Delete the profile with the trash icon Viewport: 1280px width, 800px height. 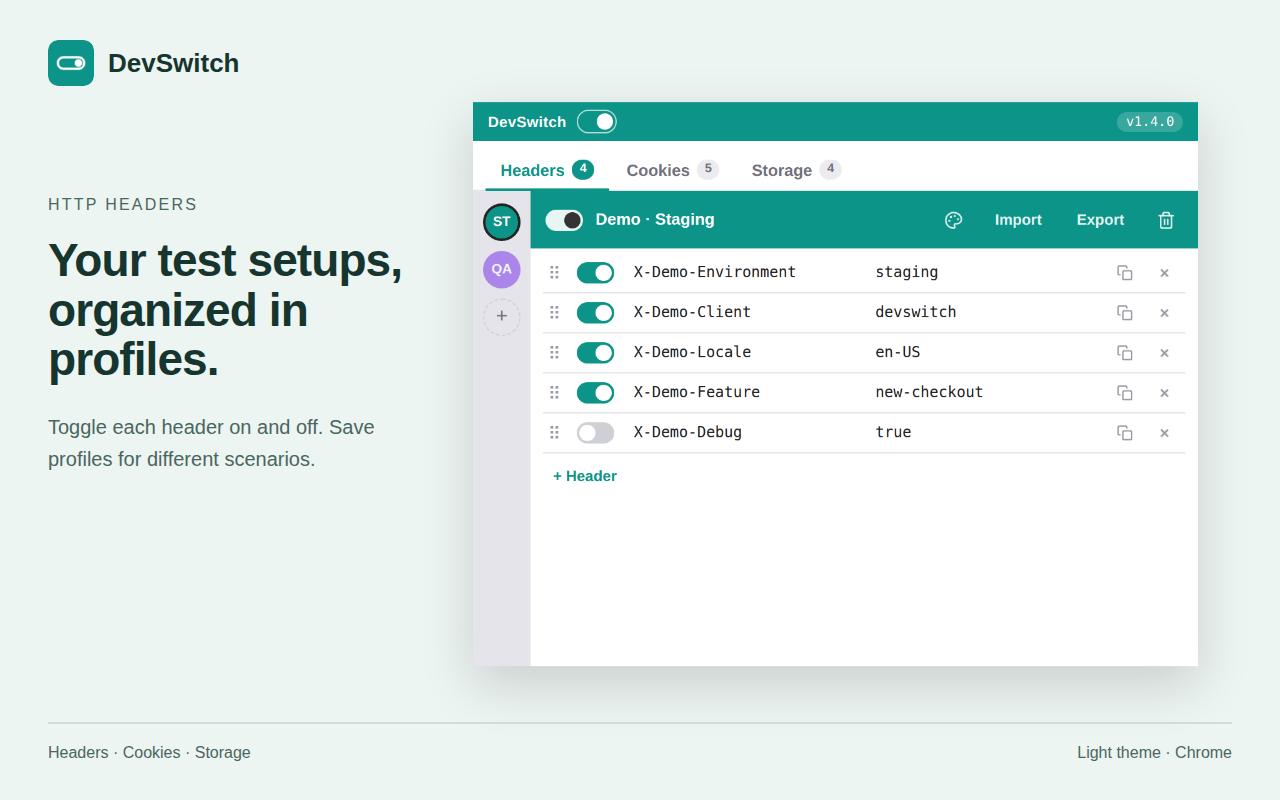pyautogui.click(x=1166, y=220)
